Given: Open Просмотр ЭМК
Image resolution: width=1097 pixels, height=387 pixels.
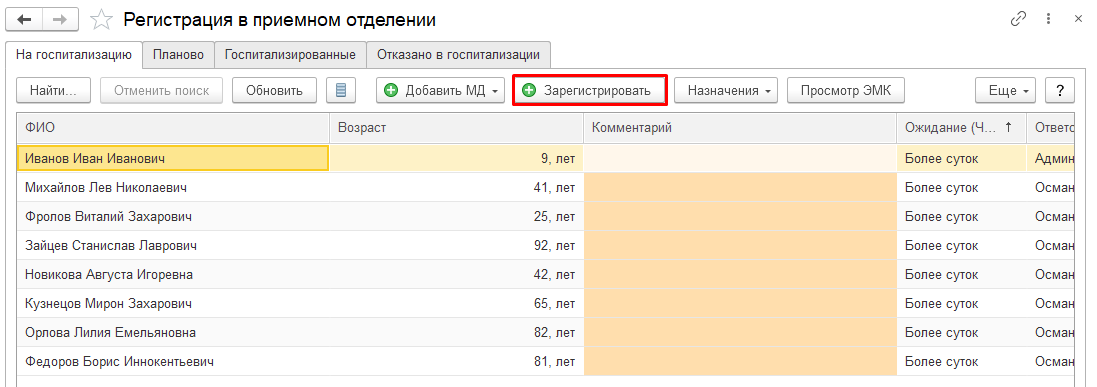Looking at the screenshot, I should (x=846, y=90).
